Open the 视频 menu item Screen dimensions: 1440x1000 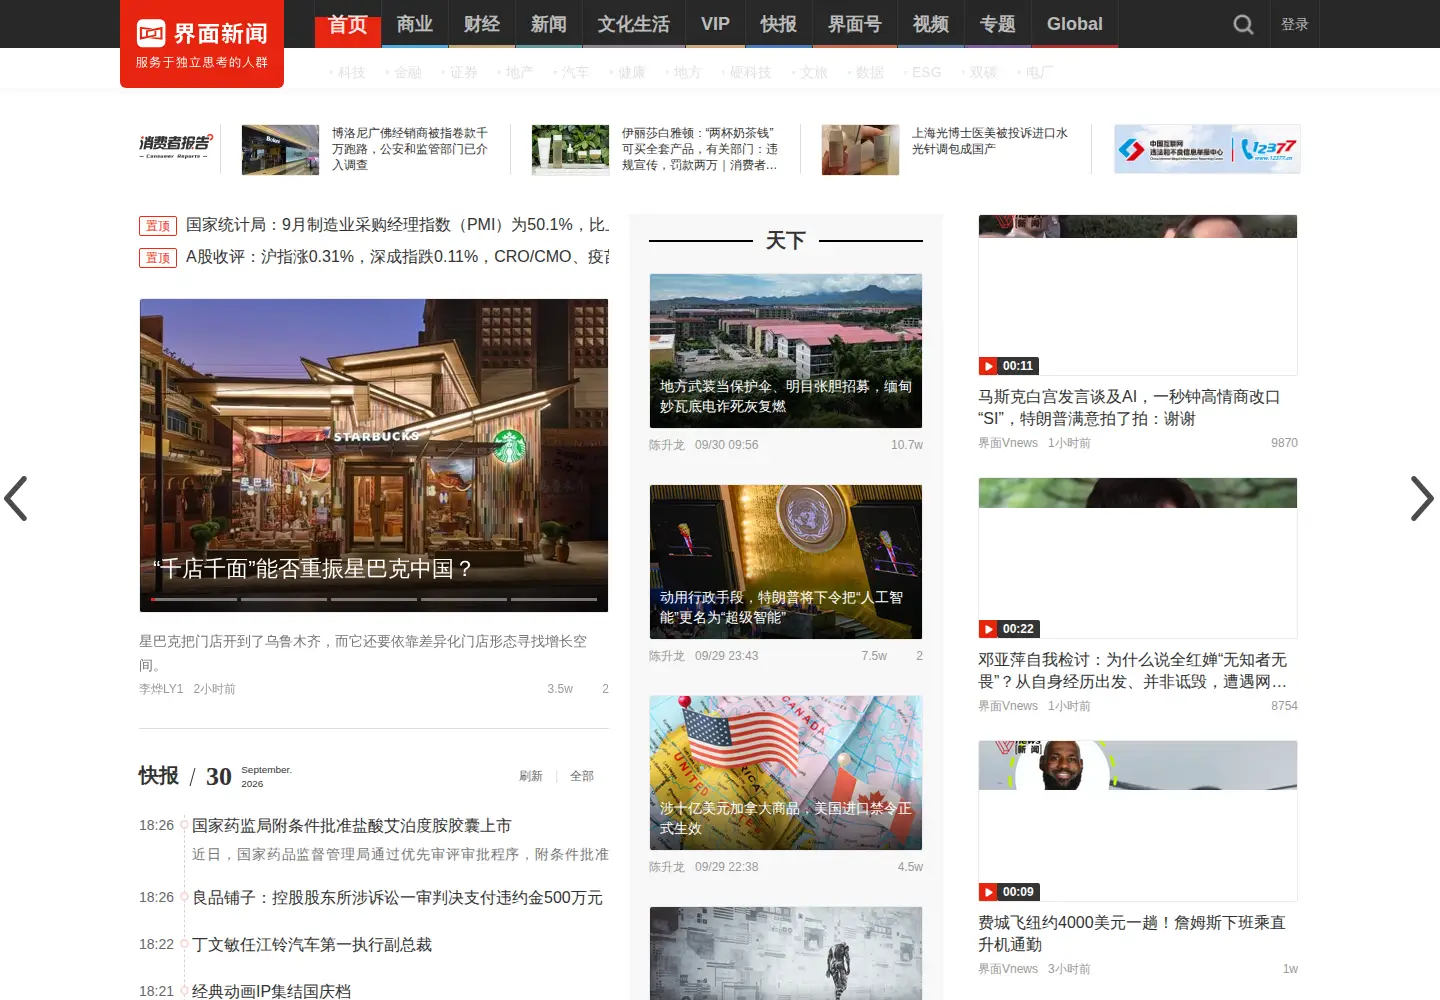coord(931,24)
